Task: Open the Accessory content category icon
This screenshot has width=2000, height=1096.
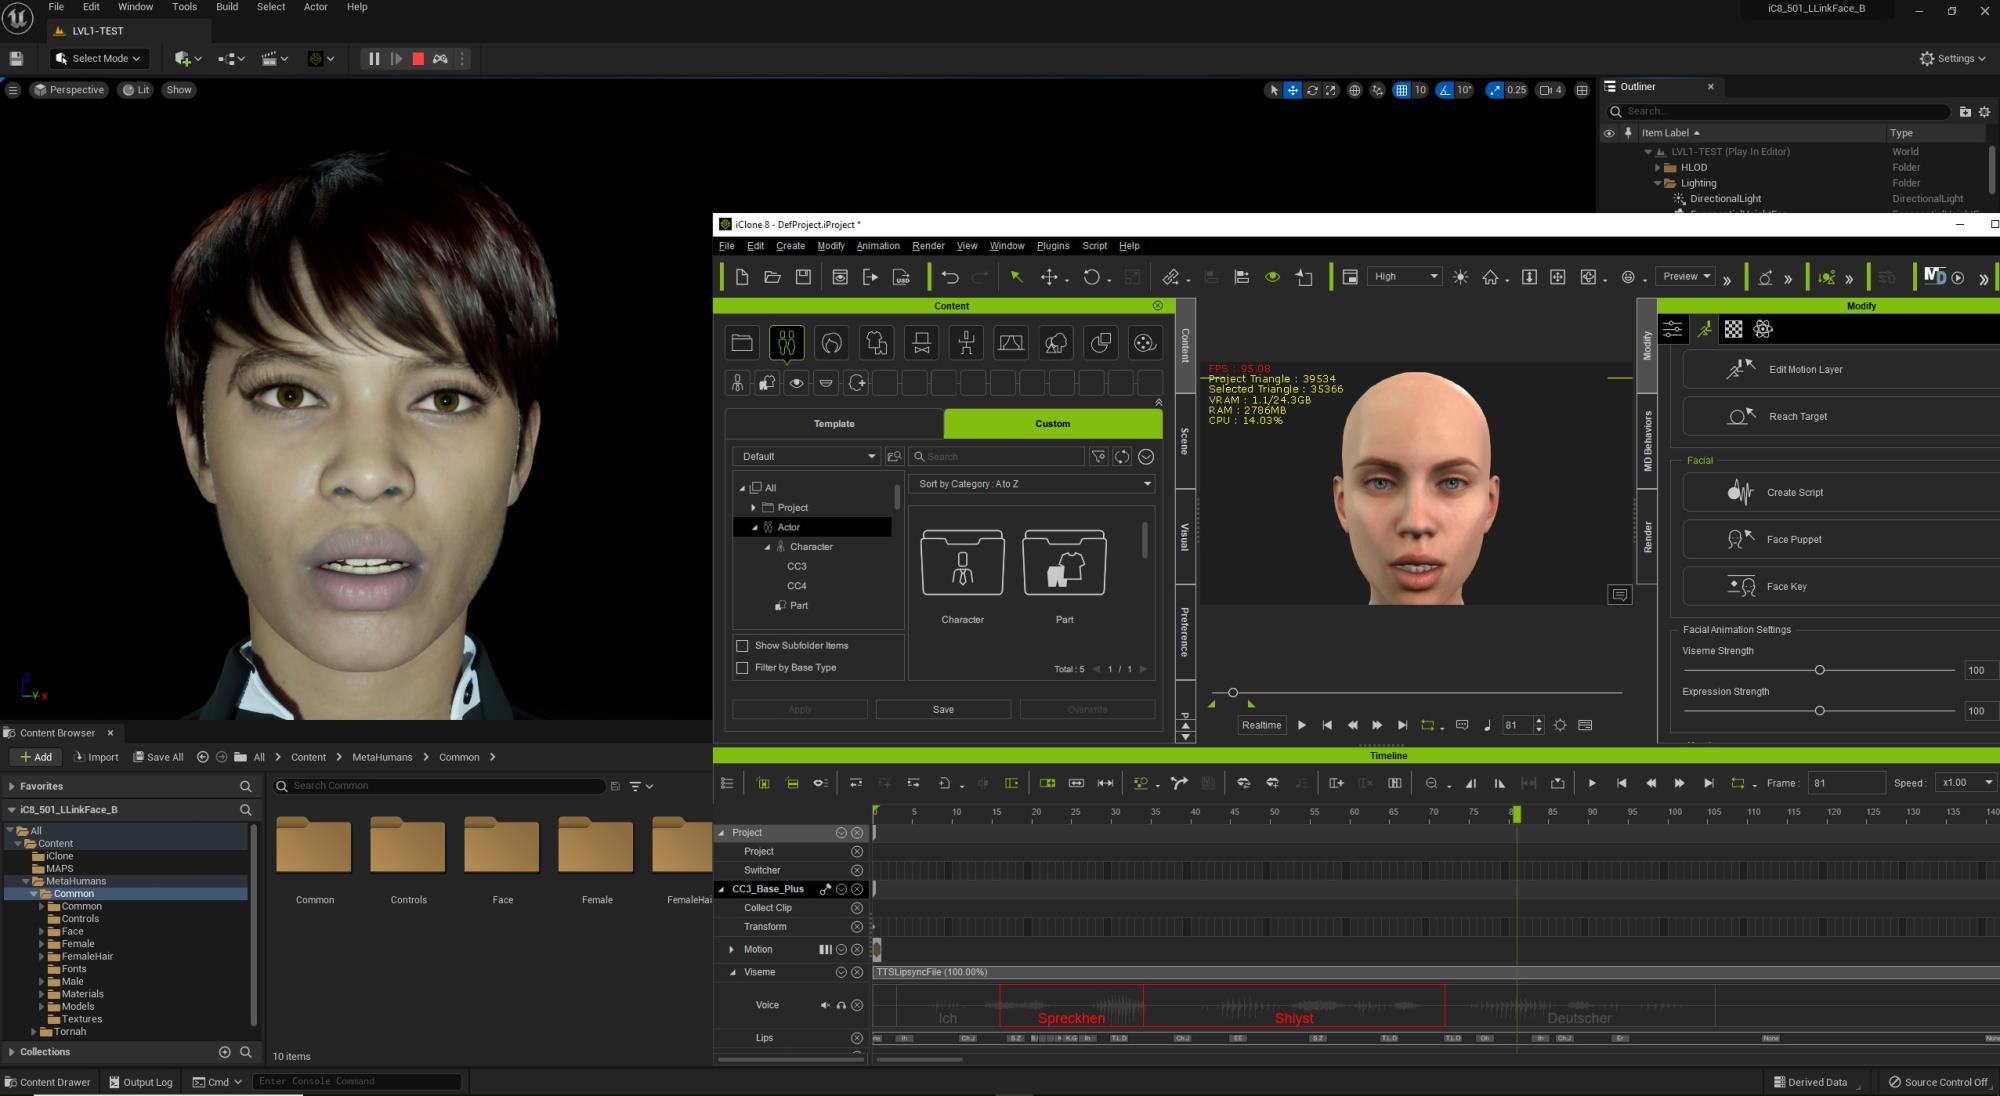Action: (x=922, y=343)
